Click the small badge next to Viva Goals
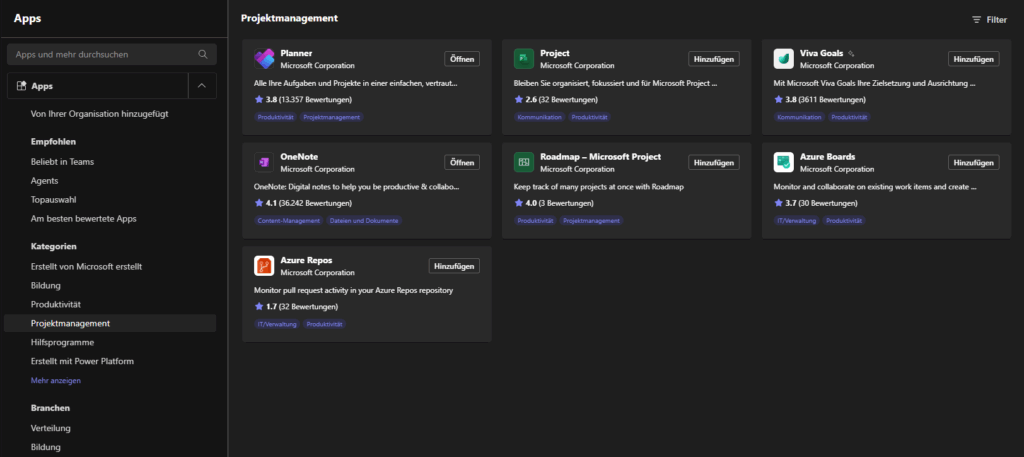 pos(851,54)
